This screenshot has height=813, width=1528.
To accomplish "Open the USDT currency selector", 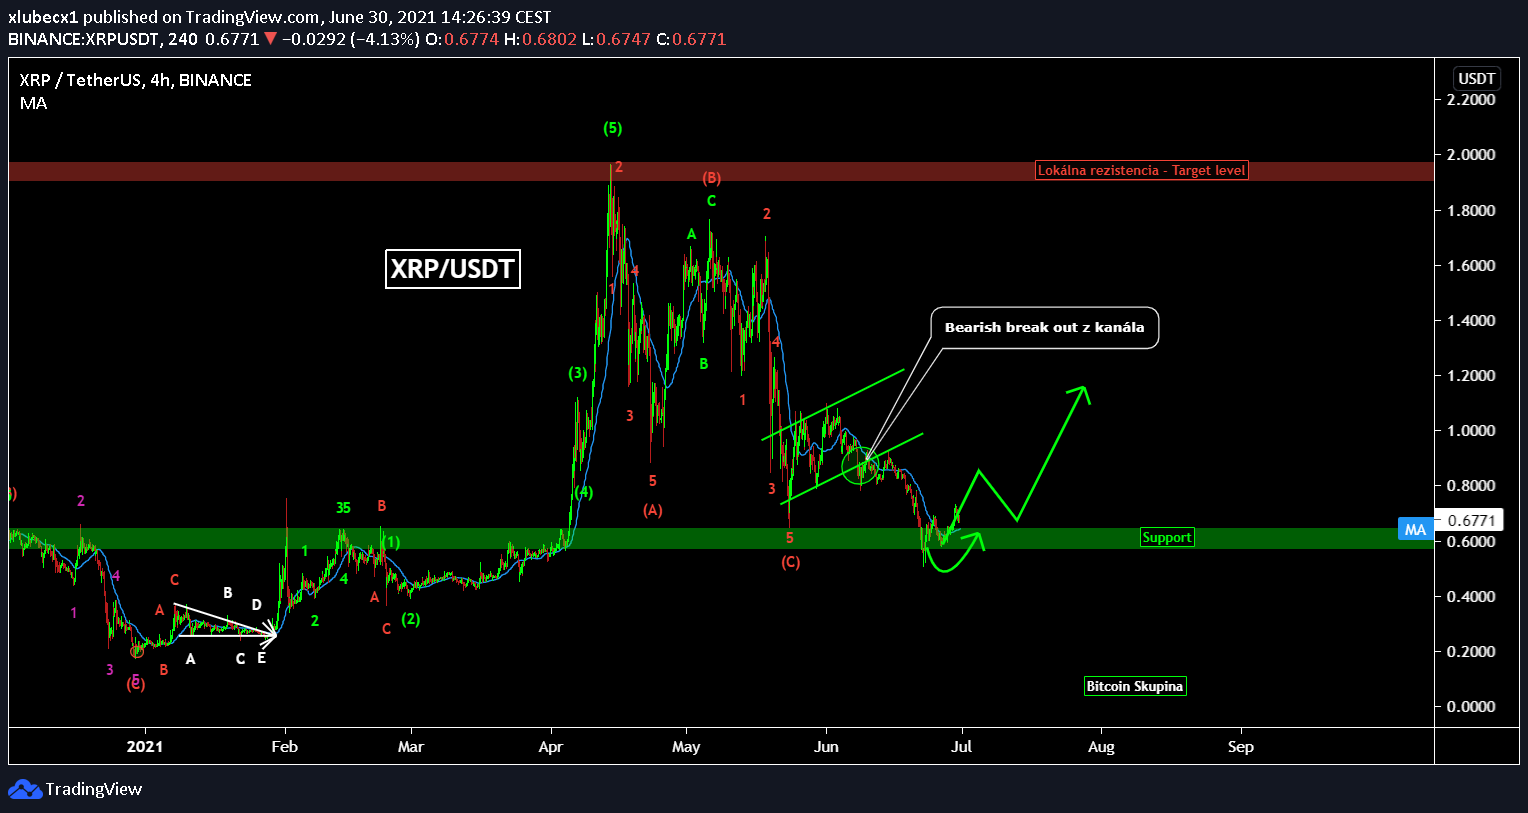I will tap(1476, 79).
